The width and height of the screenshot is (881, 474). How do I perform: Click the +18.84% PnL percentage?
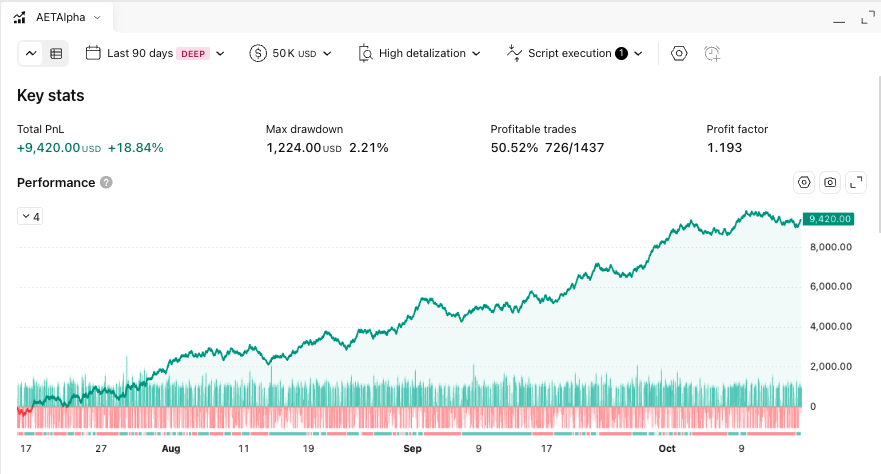(x=135, y=148)
